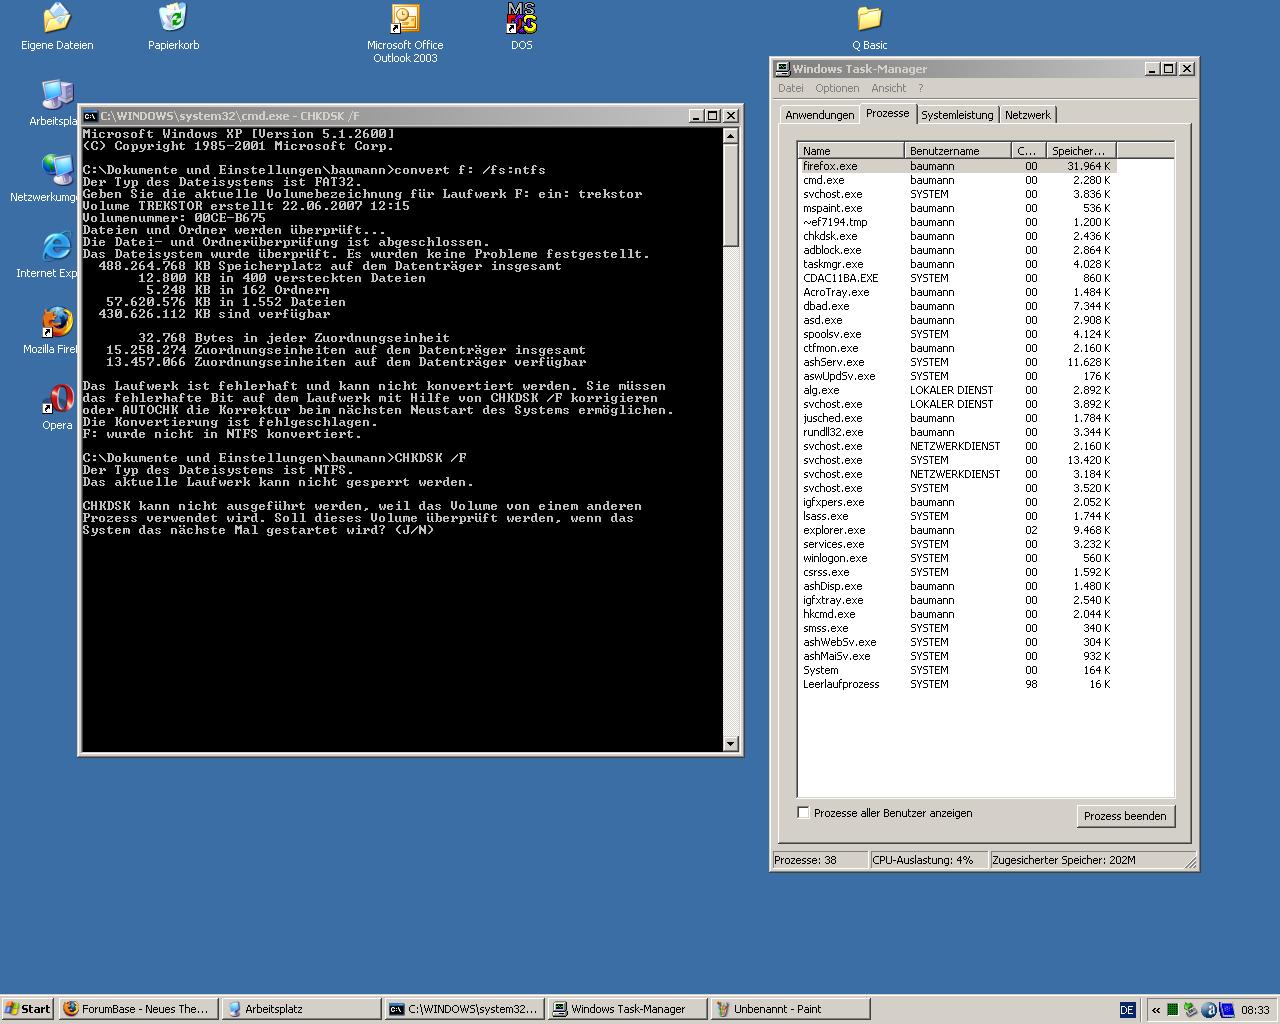Select the alg.exe process row
This screenshot has width=1280, height=1024.
pos(957,390)
